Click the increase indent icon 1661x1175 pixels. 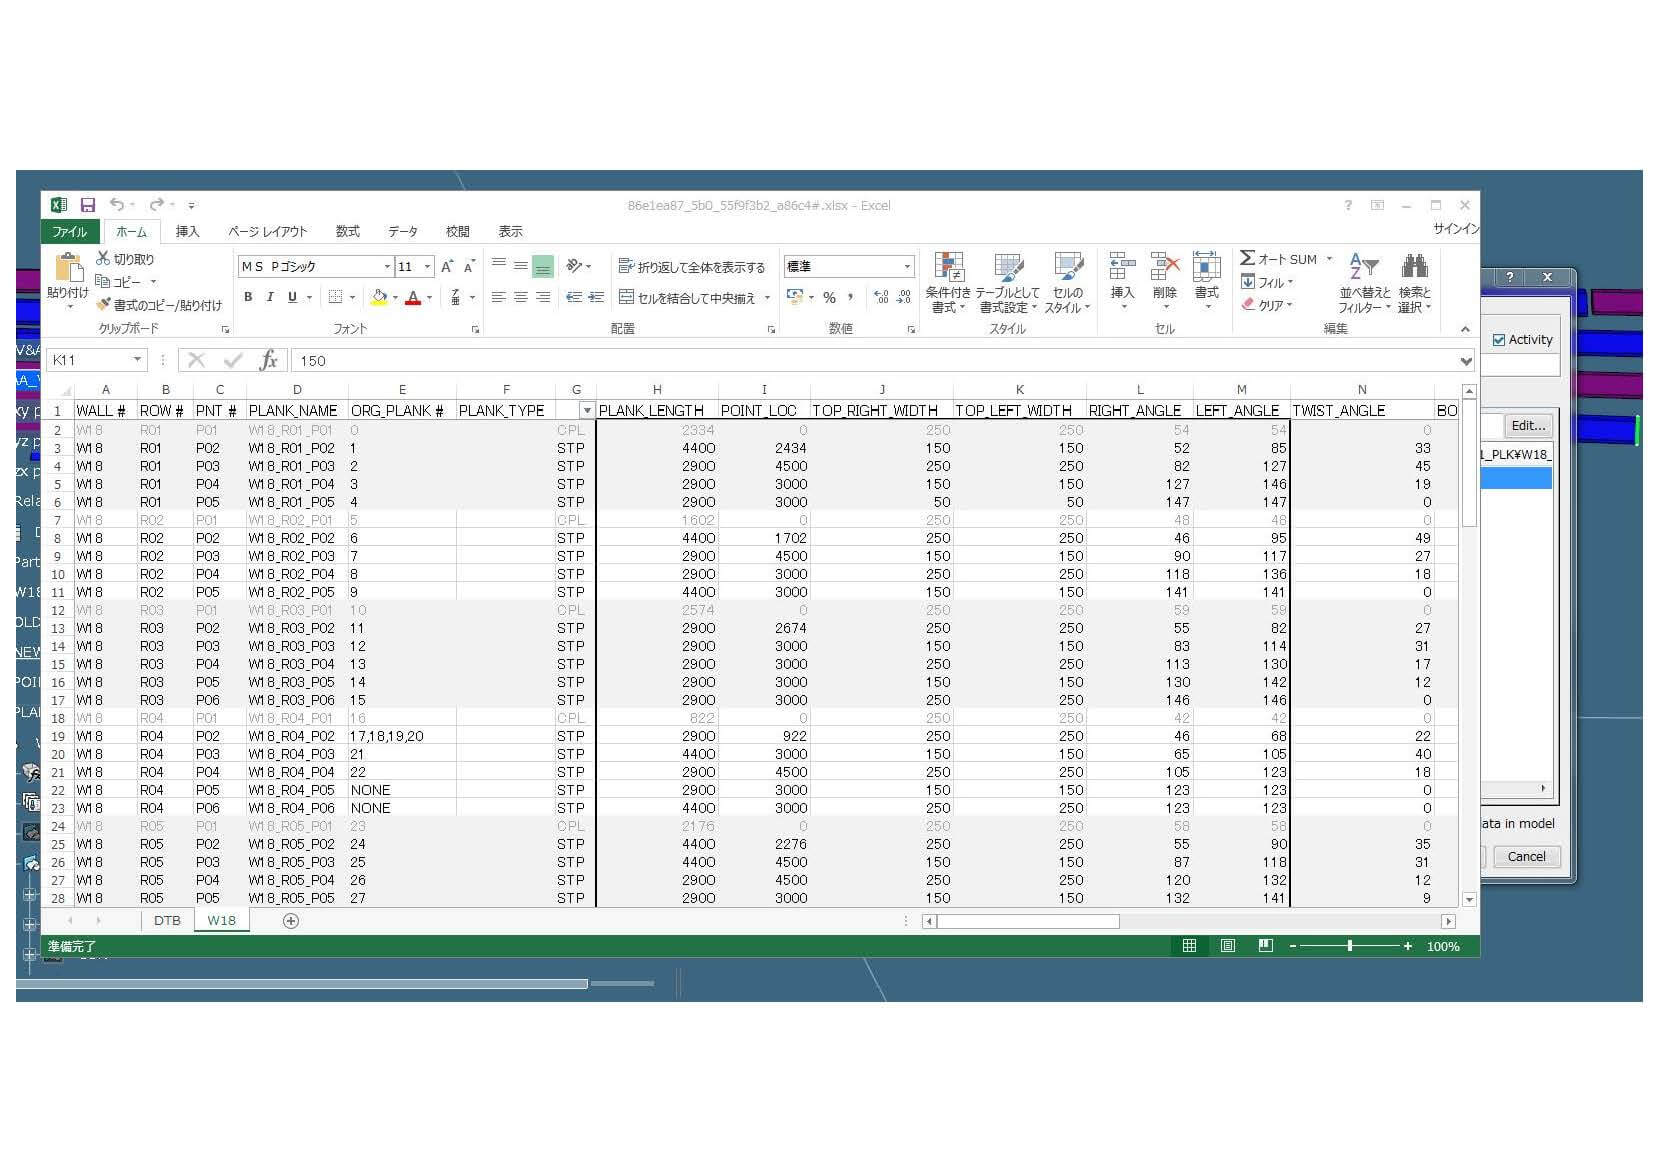(596, 297)
